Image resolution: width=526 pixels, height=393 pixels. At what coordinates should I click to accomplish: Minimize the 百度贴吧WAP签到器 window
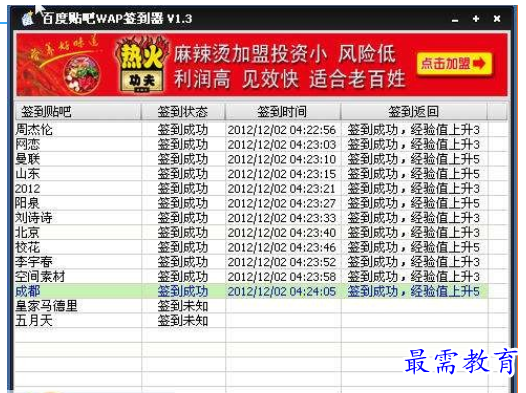455,19
